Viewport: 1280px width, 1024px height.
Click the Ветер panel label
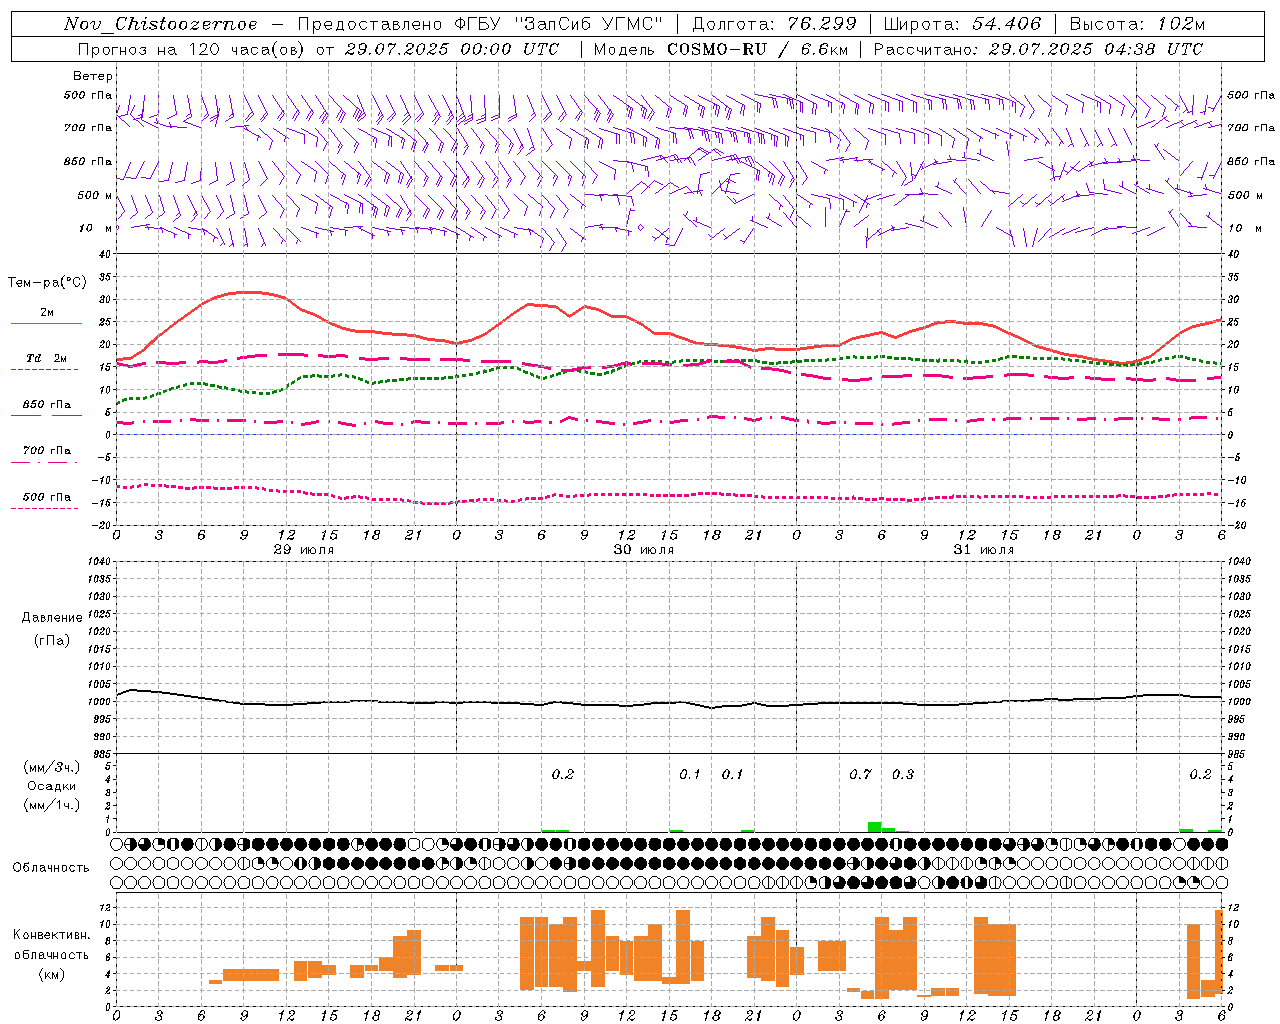coord(93,76)
